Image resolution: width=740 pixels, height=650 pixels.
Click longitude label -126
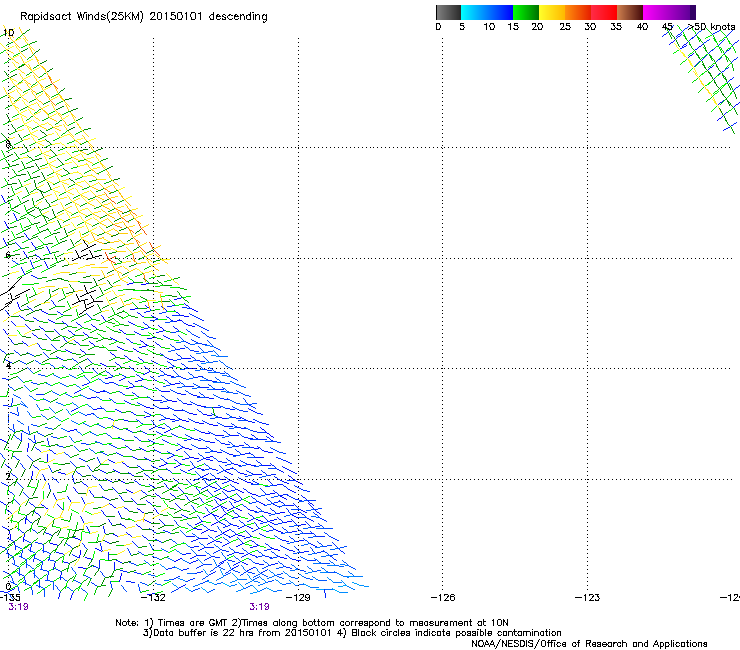pyautogui.click(x=443, y=598)
